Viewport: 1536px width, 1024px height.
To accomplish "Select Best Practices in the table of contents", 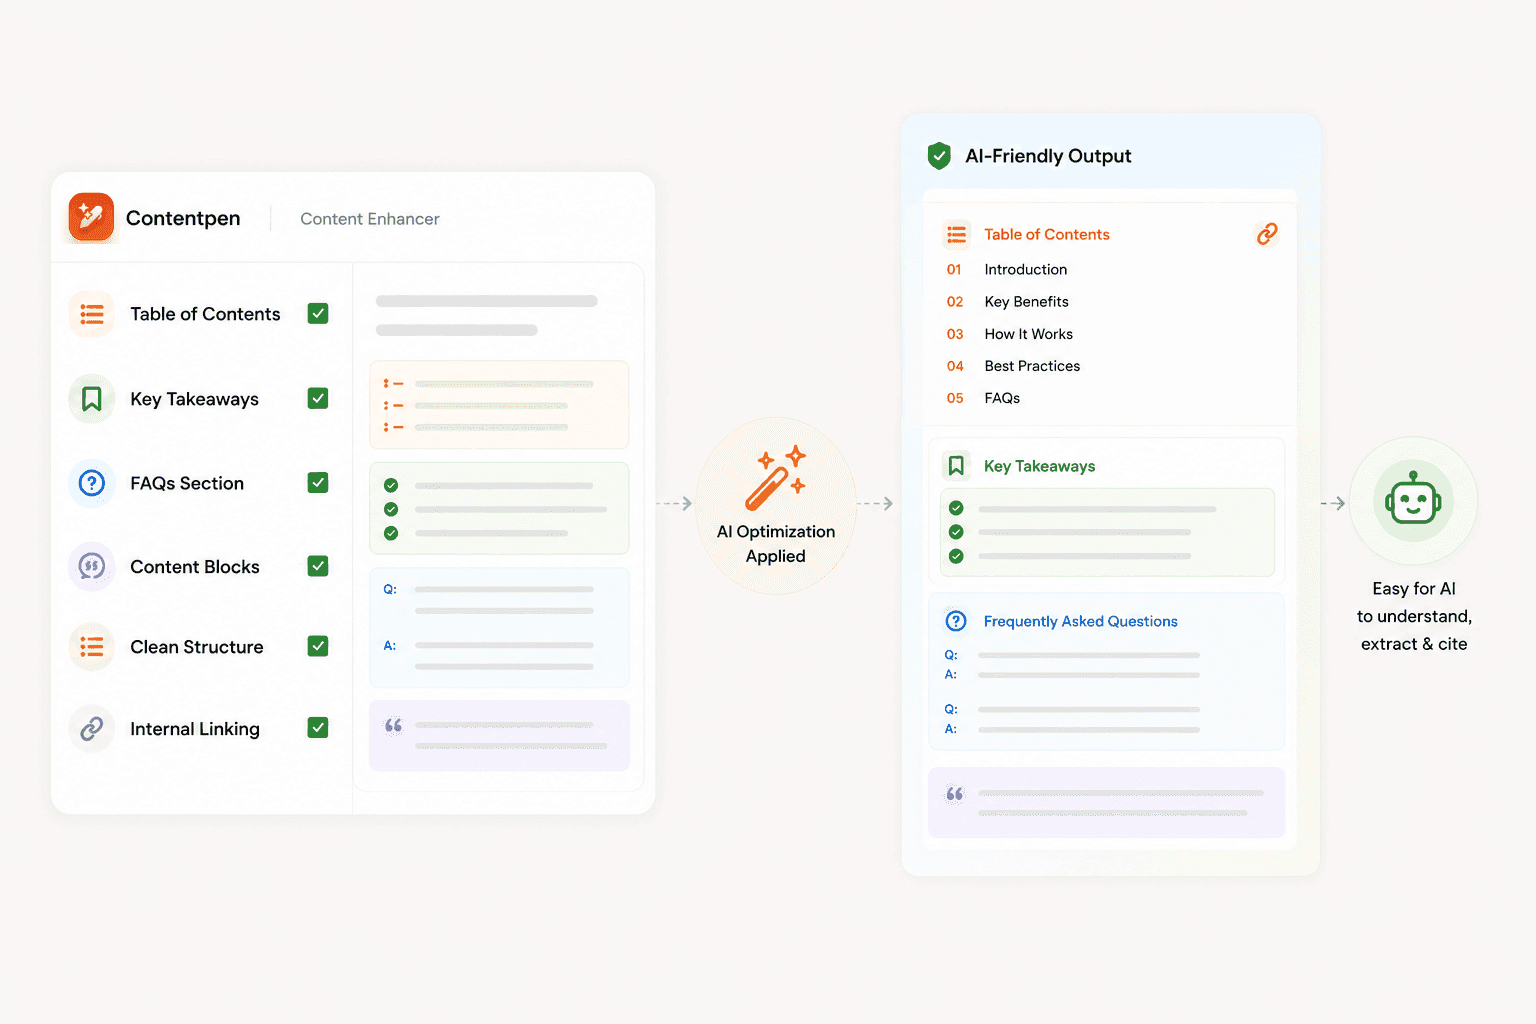I will 1033,366.
